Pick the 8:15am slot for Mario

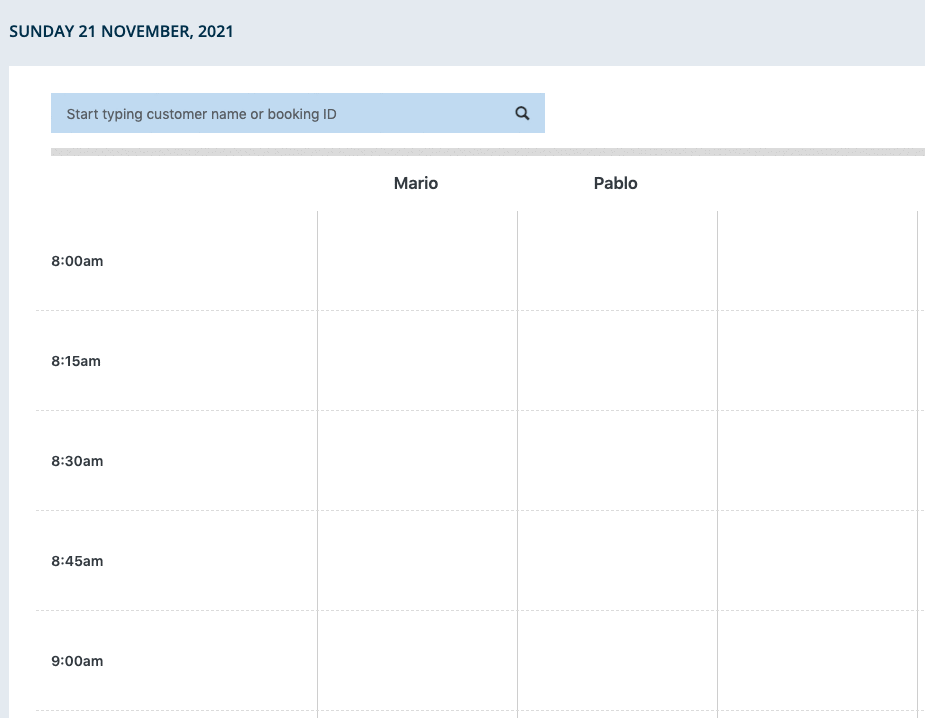tap(417, 361)
